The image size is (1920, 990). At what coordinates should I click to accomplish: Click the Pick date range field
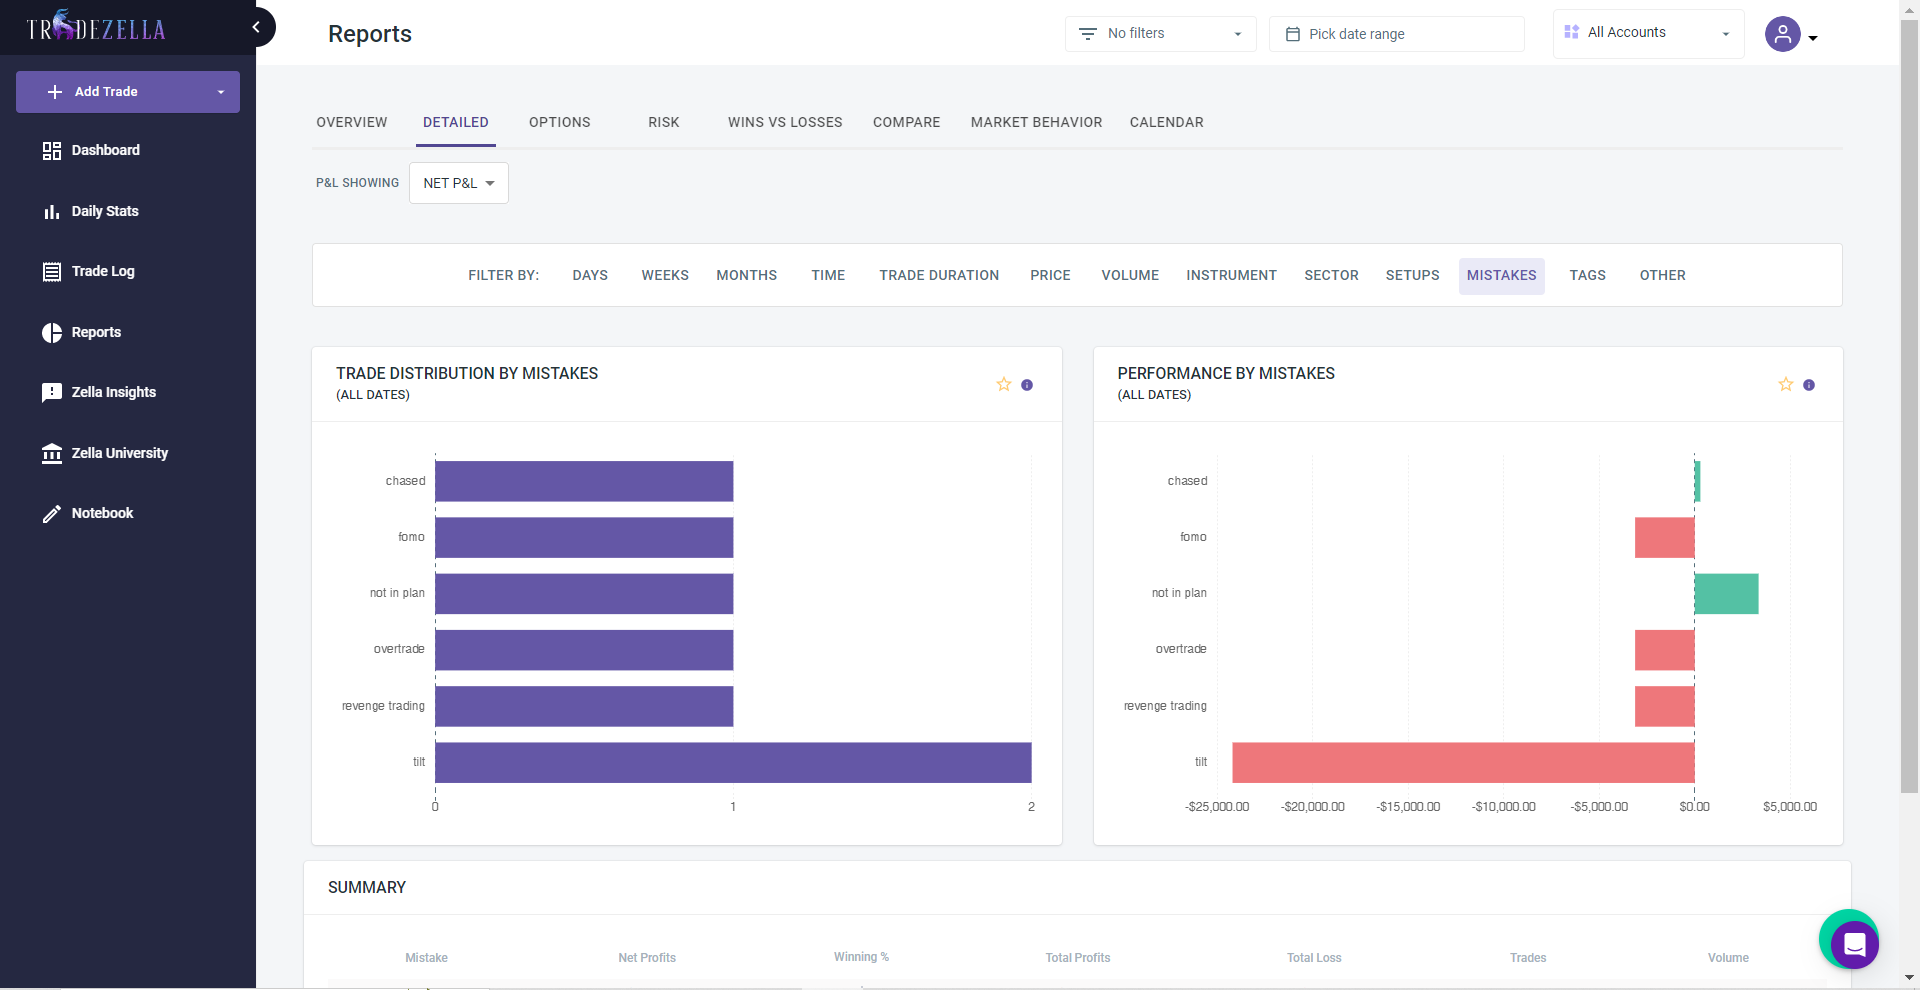(x=1396, y=34)
